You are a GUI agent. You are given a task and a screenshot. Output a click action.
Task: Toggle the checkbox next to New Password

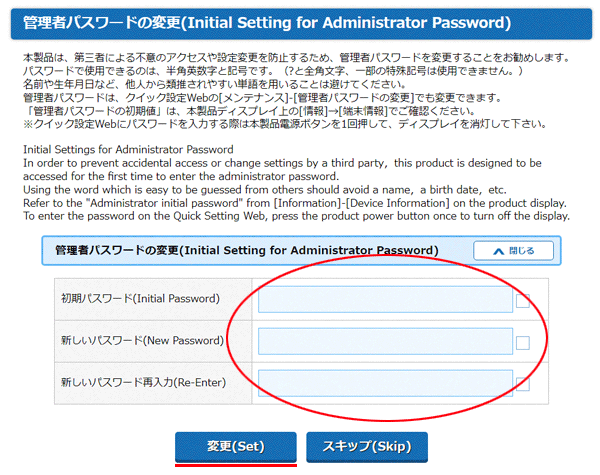click(x=523, y=343)
